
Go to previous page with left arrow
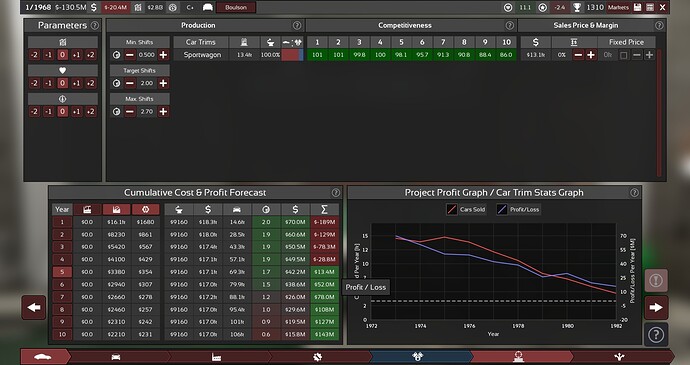click(x=33, y=307)
